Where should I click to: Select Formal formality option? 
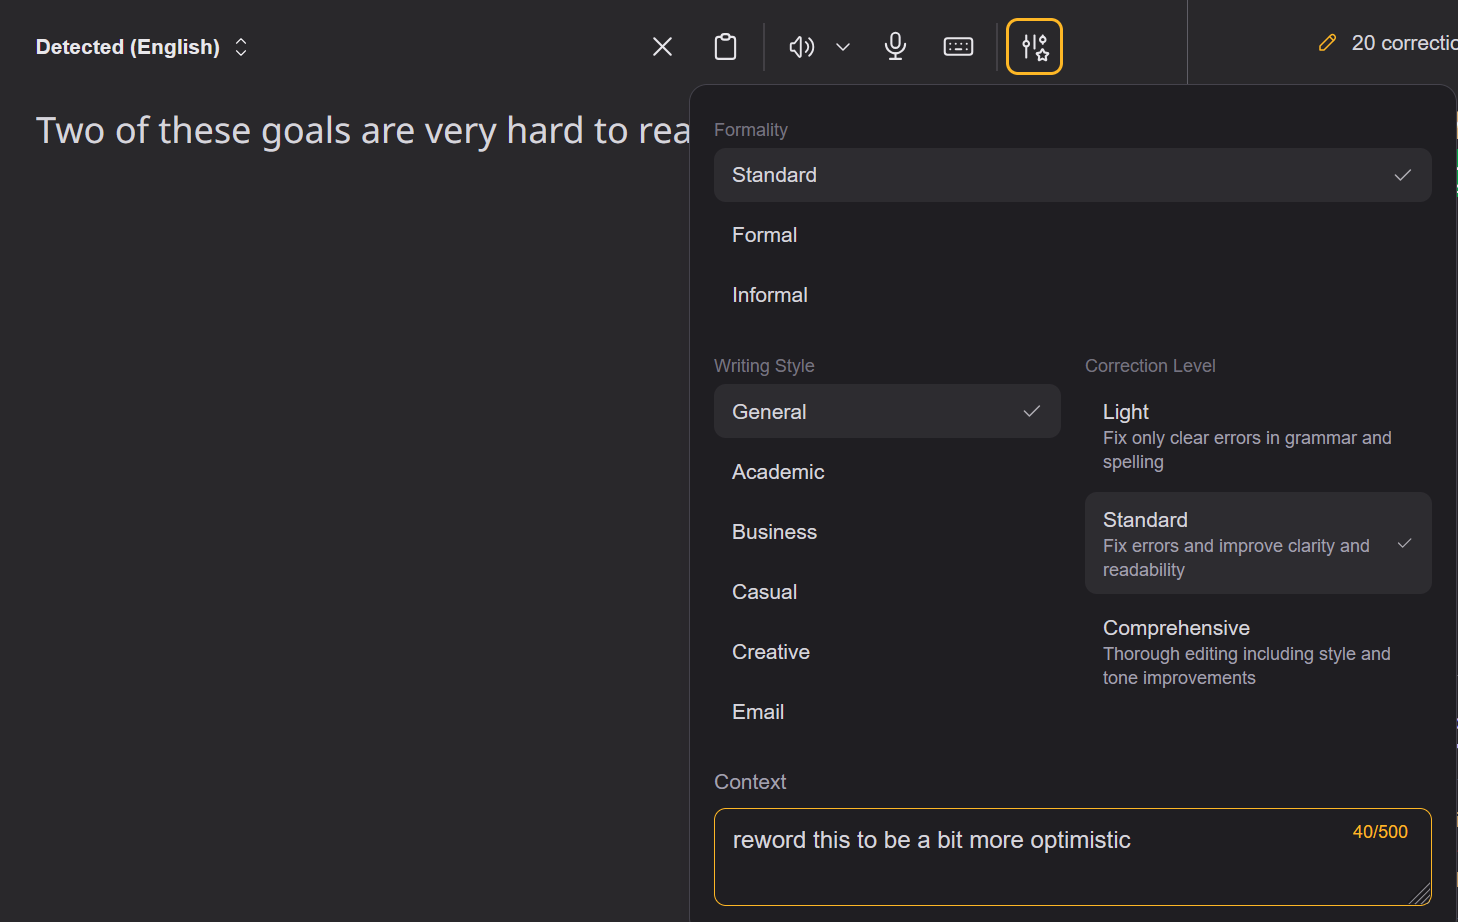tap(765, 235)
